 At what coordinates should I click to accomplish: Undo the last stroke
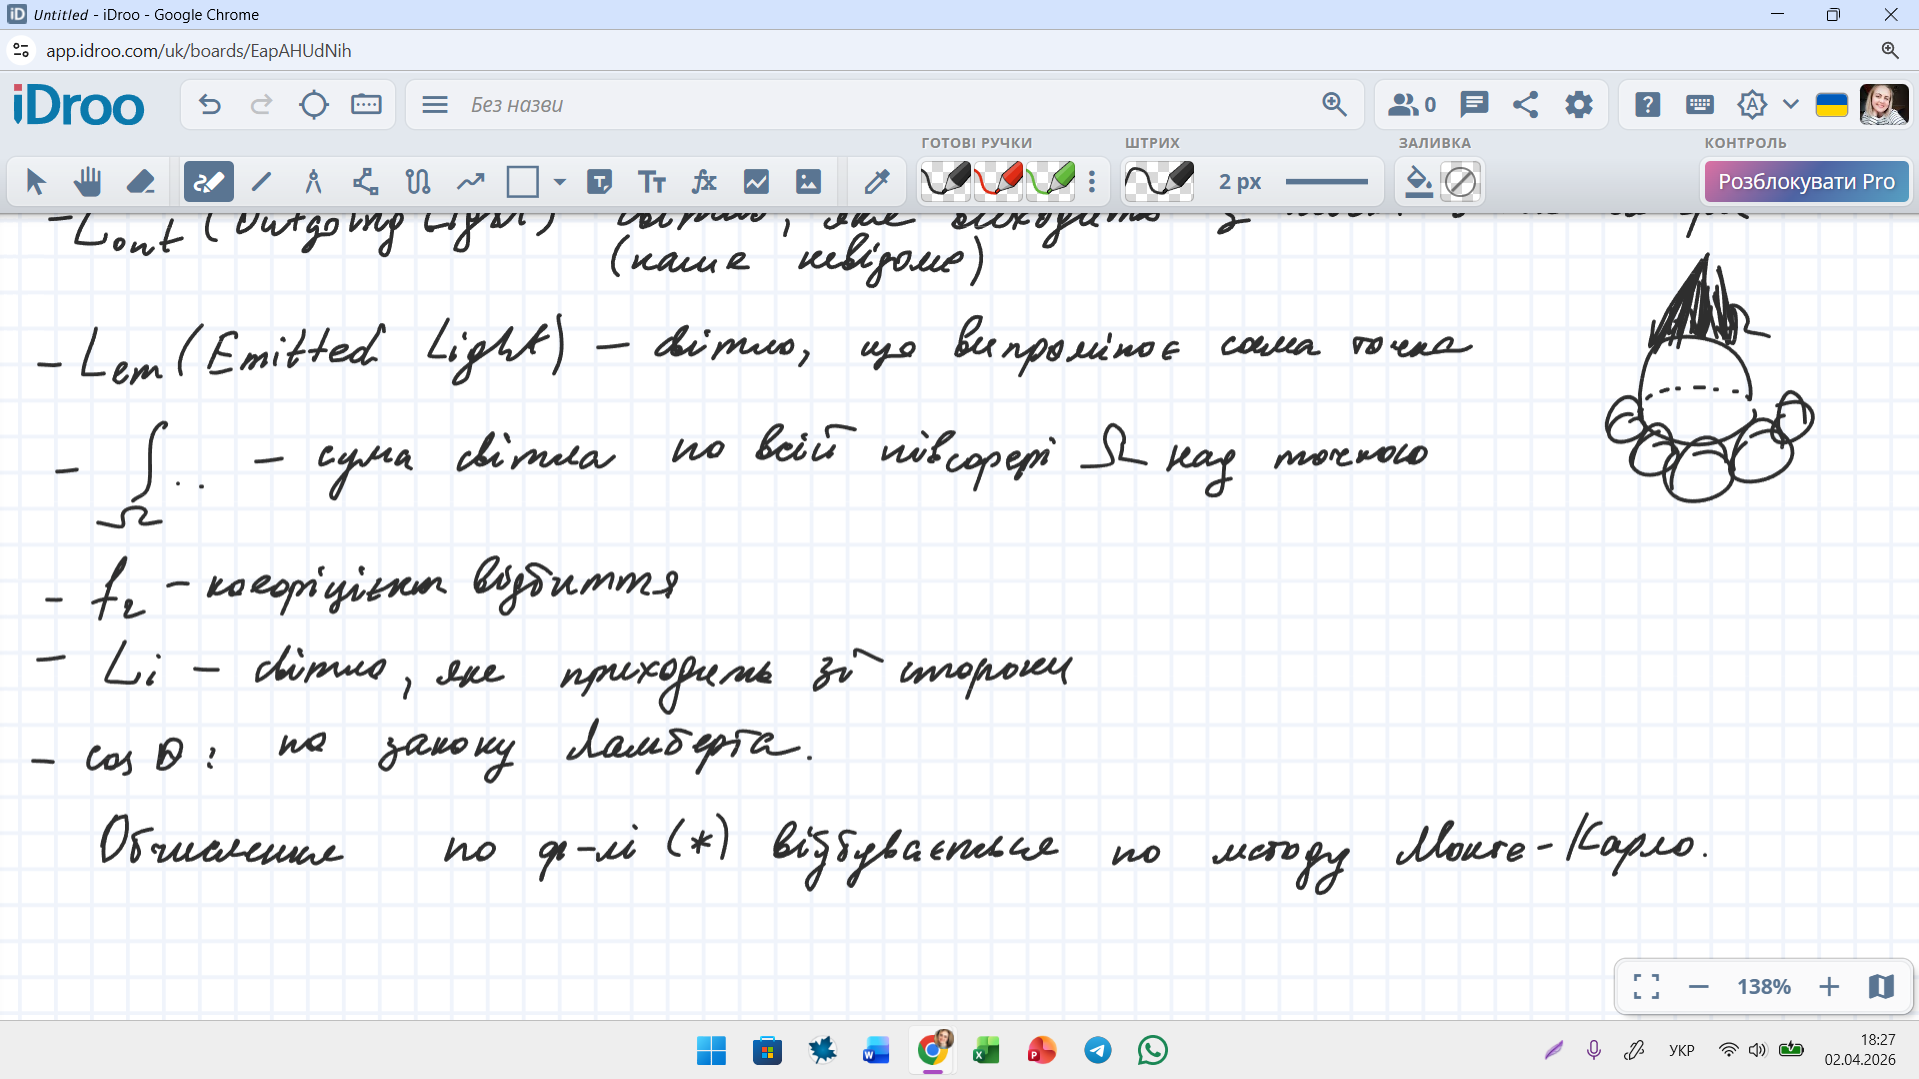tap(209, 105)
